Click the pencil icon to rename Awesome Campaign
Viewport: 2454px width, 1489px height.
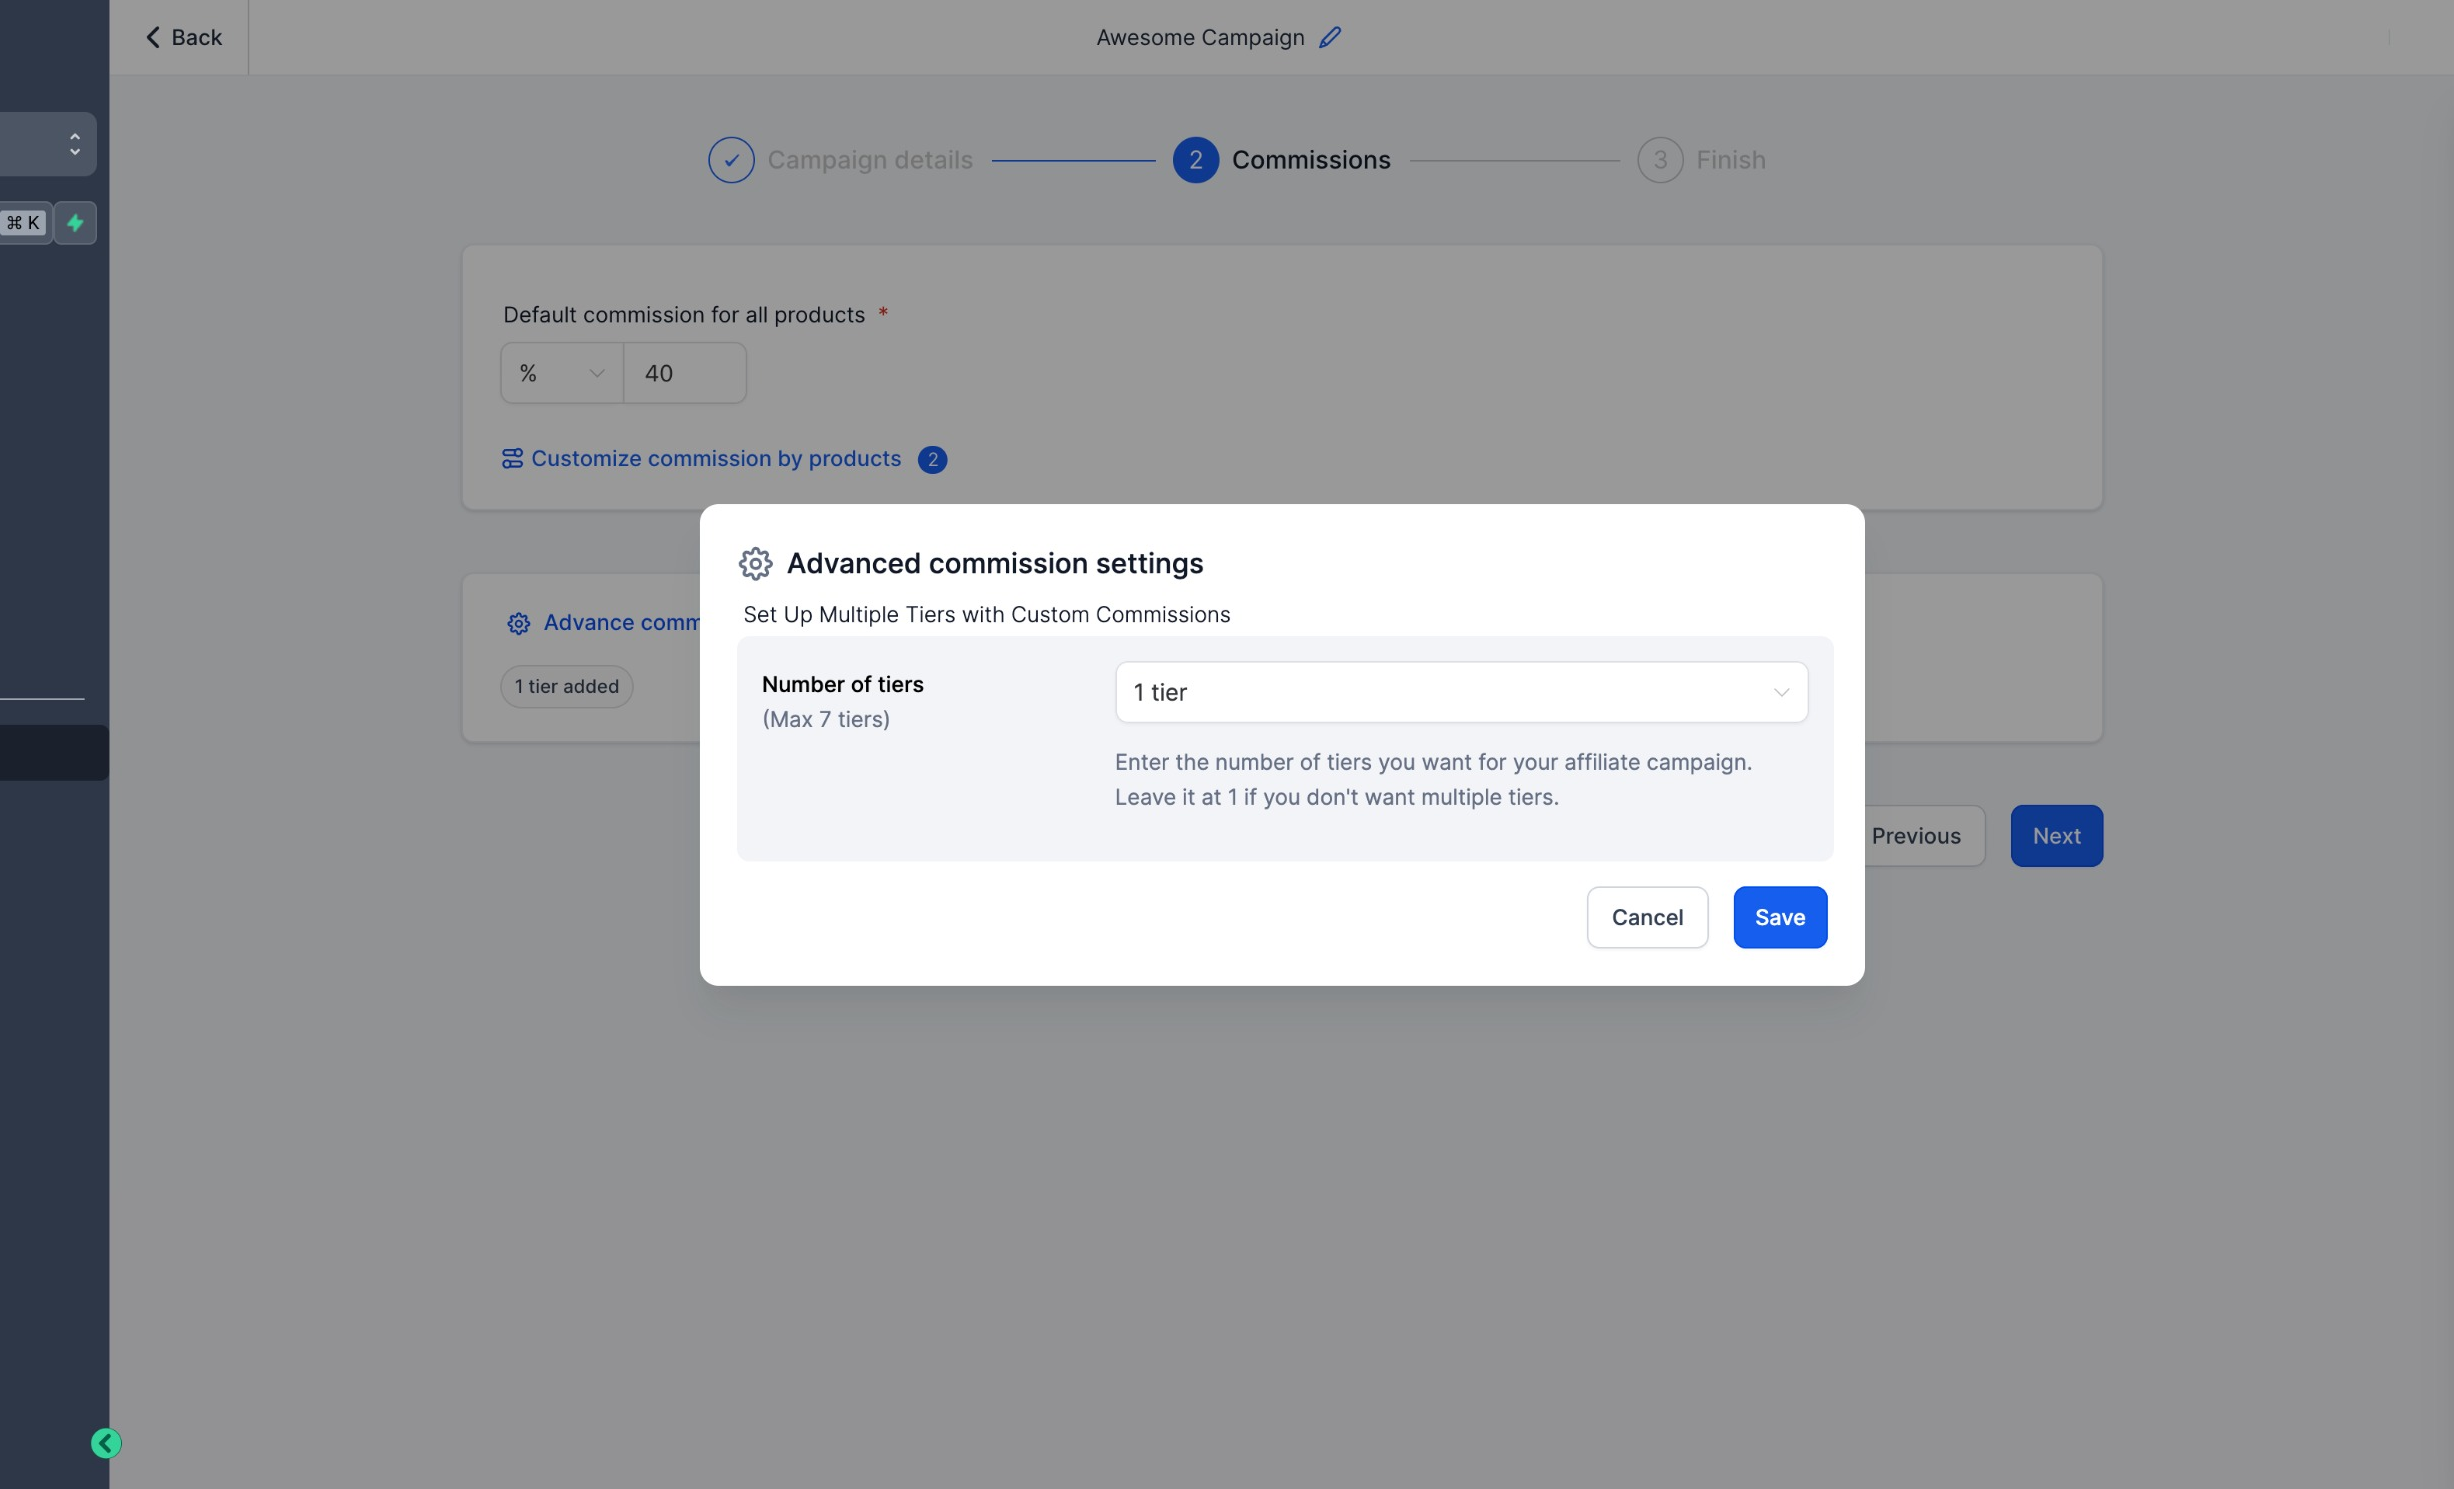1329,37
